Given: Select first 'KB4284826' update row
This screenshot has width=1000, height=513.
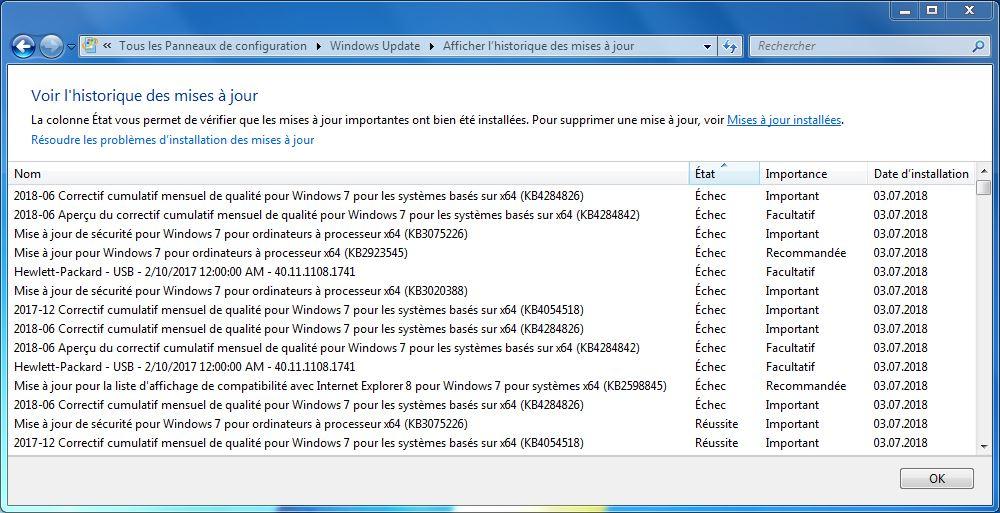Looking at the screenshot, I should pos(492,195).
